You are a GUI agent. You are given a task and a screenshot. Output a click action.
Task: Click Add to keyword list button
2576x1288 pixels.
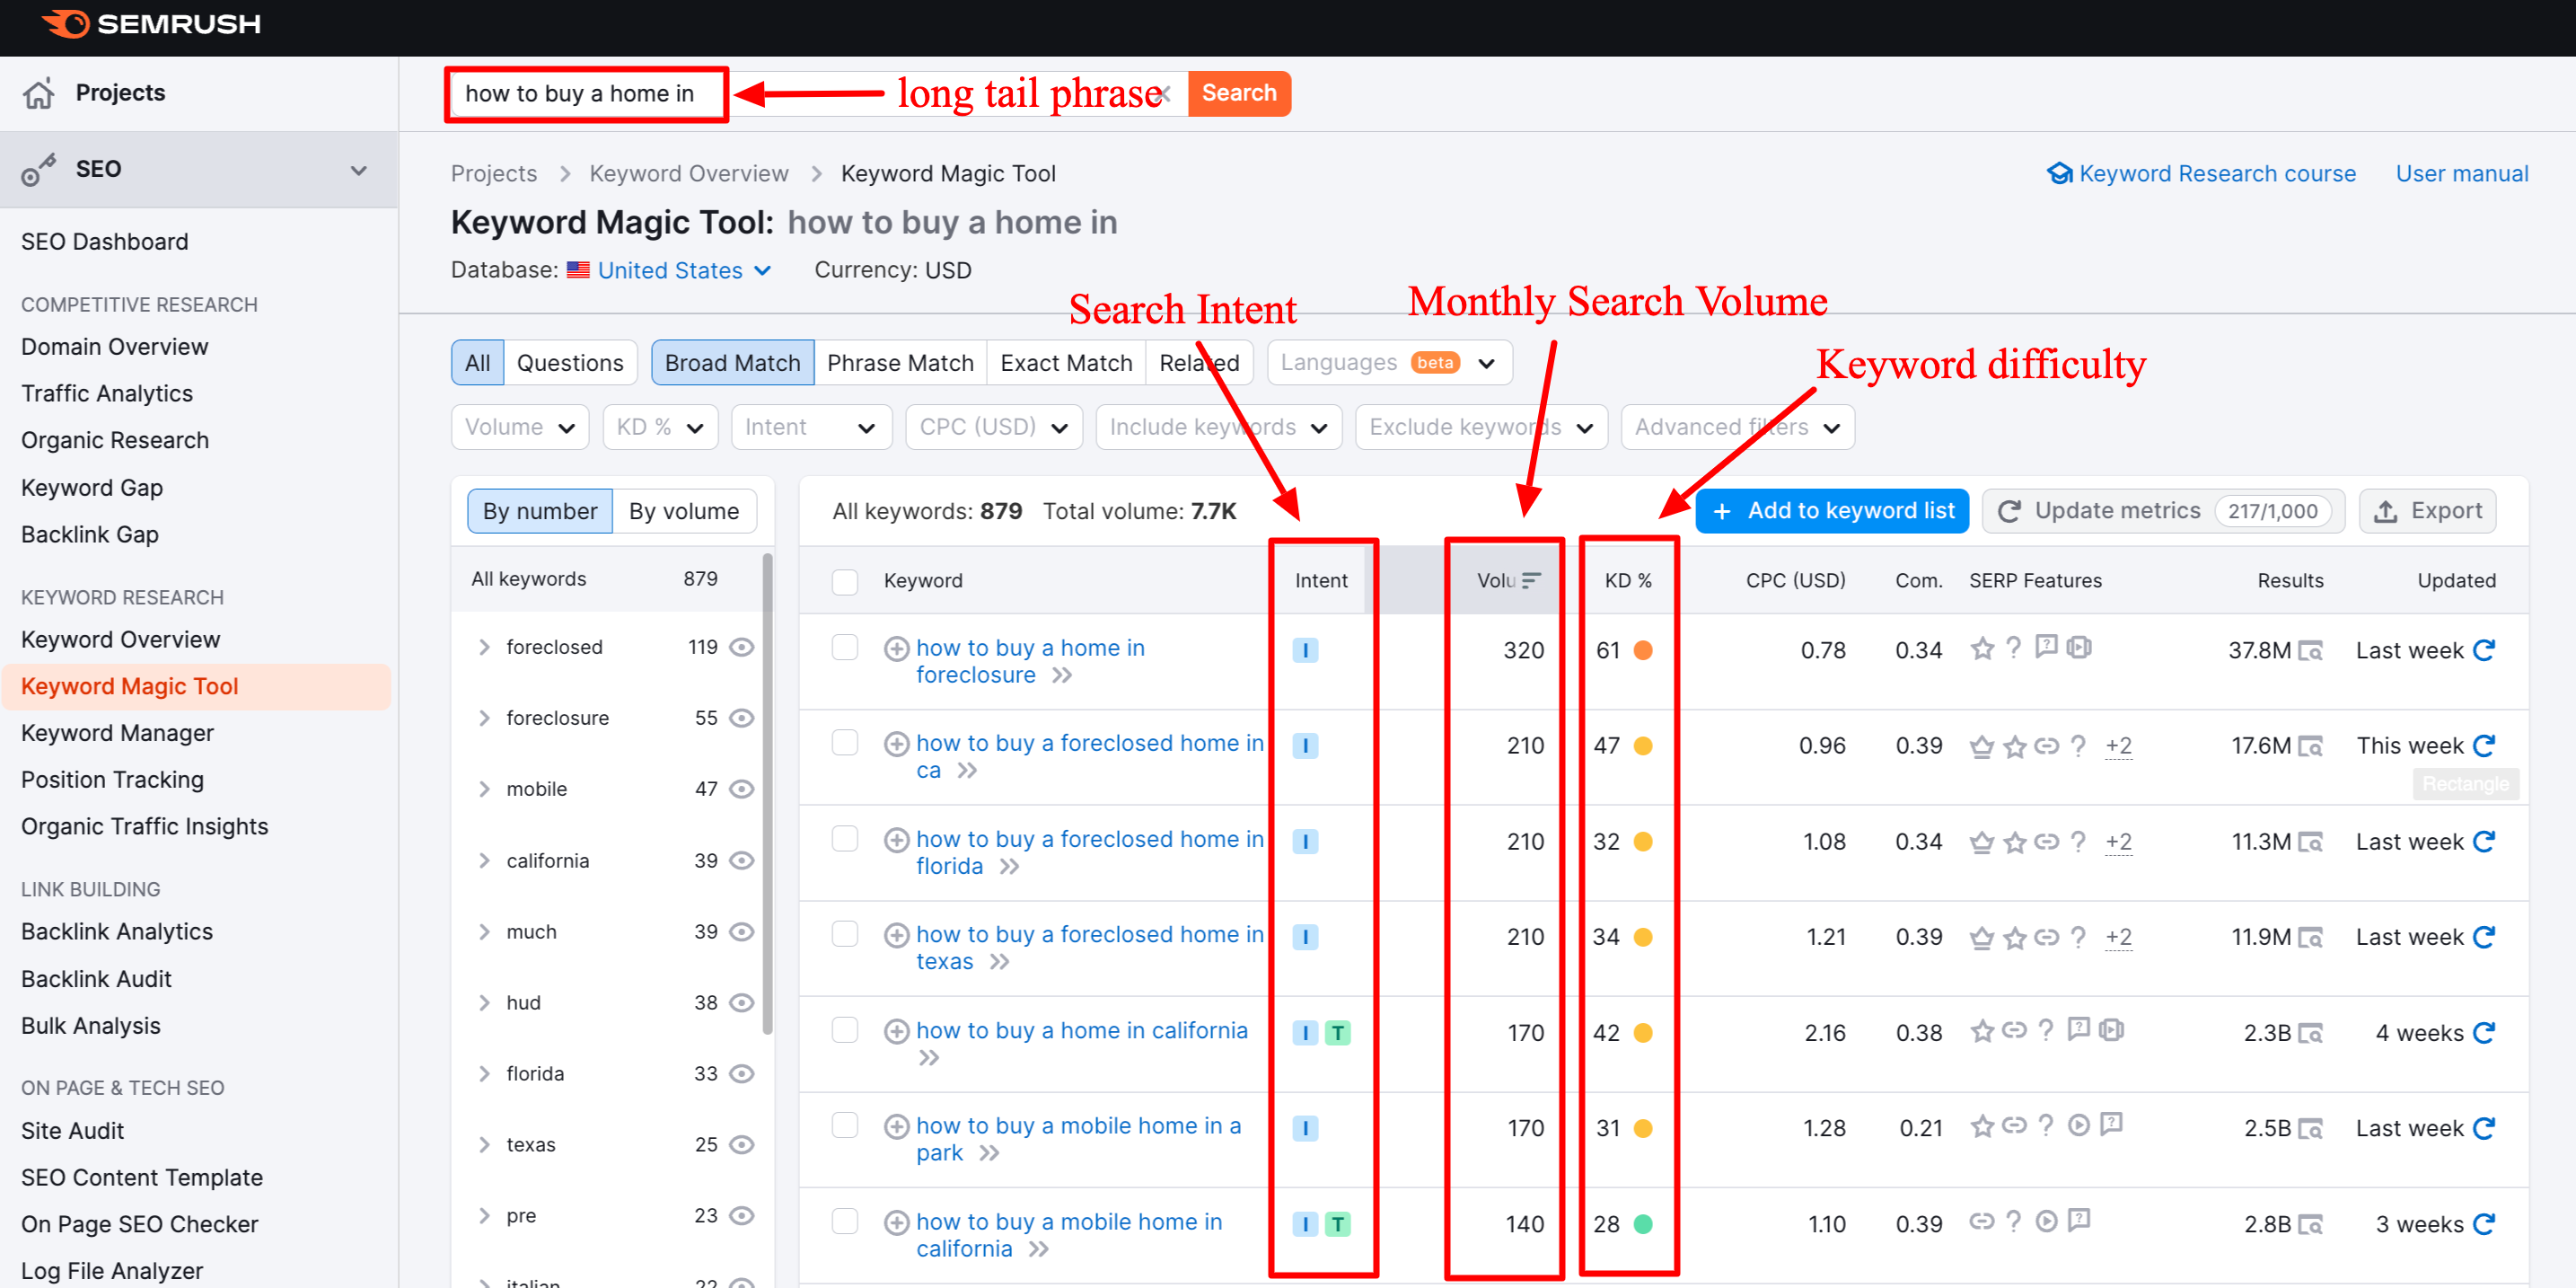pyautogui.click(x=1832, y=511)
